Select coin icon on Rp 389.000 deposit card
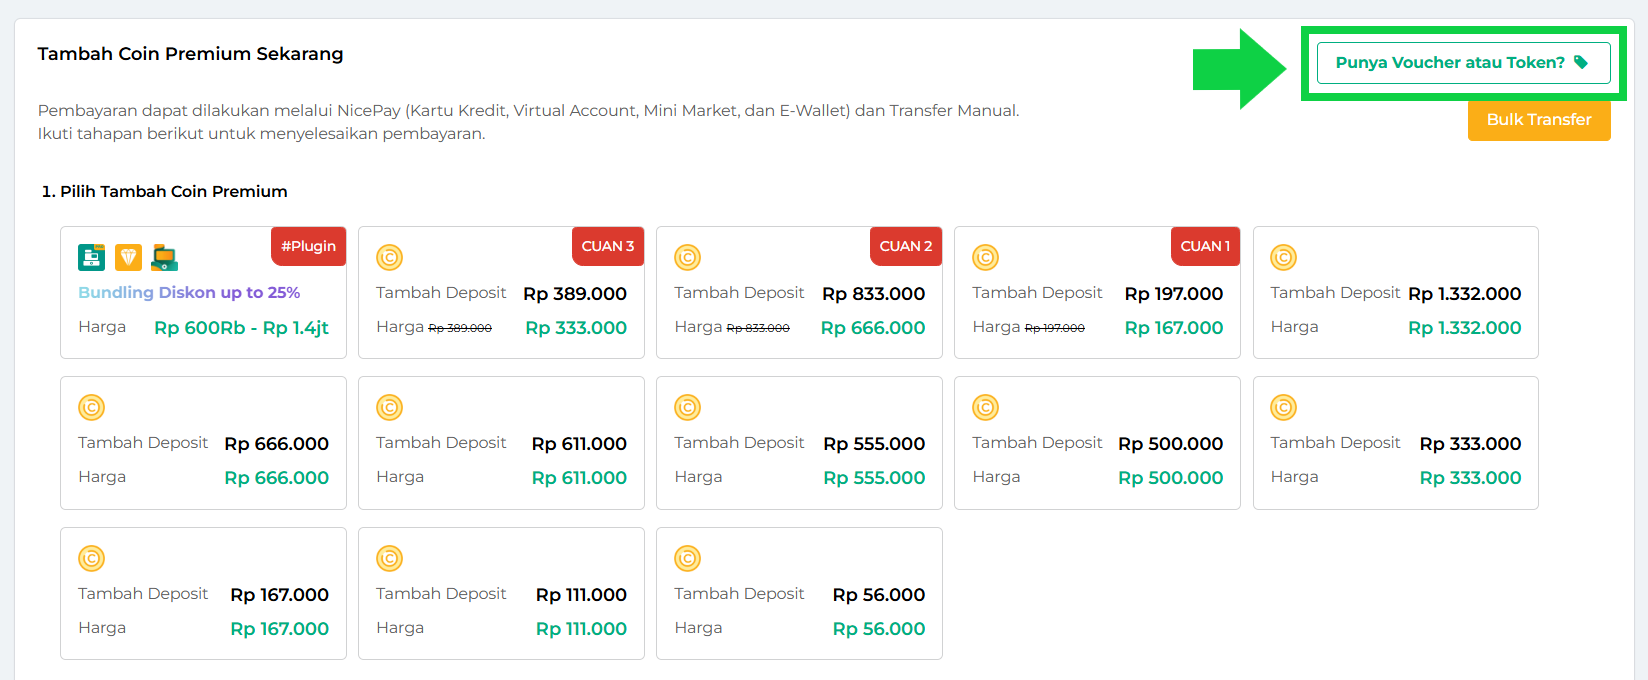Viewport: 1648px width, 680px height. (389, 258)
